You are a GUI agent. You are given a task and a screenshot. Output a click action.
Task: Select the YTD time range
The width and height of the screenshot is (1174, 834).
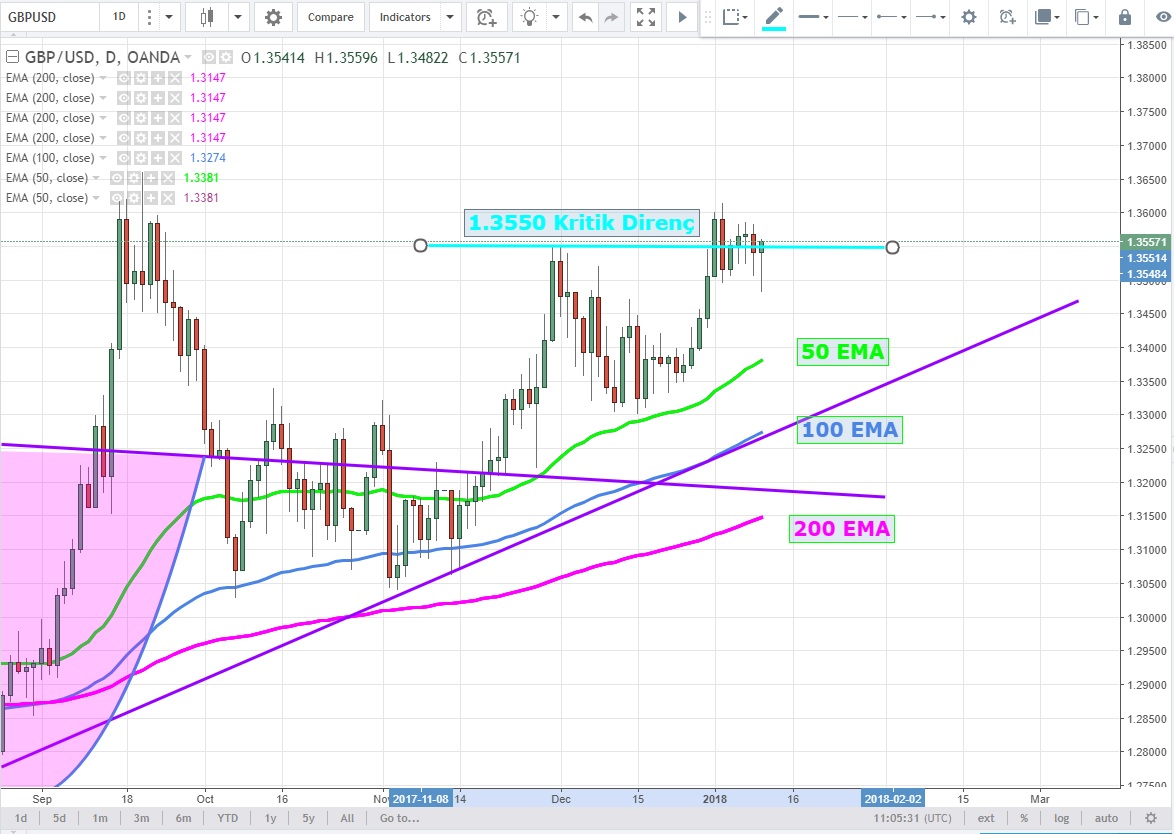(229, 818)
